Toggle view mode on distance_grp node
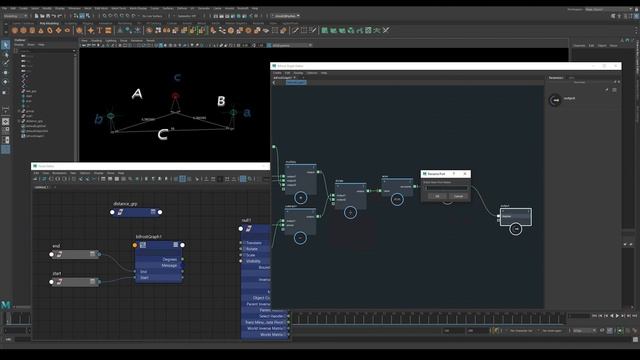 click(153, 212)
